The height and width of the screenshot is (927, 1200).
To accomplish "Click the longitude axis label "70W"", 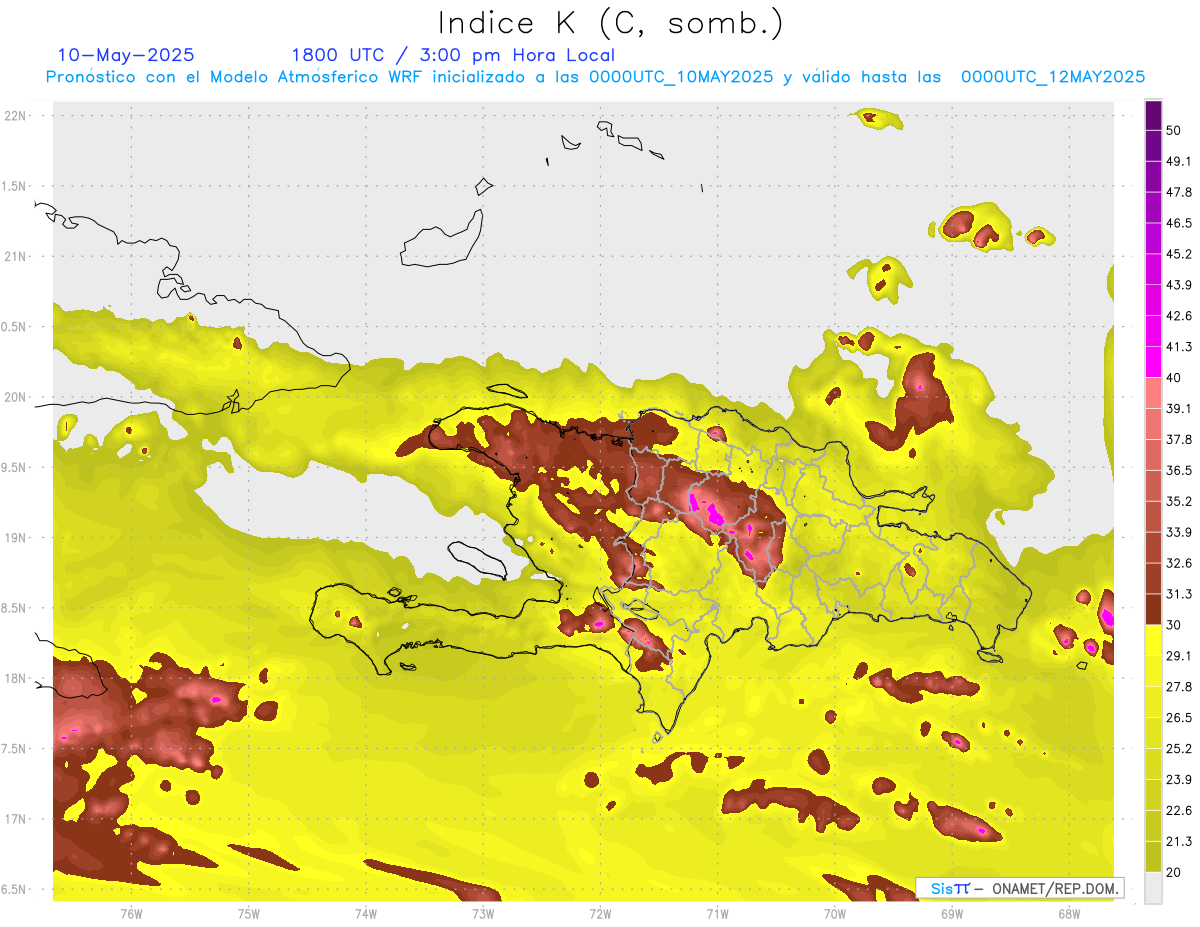I will pyautogui.click(x=835, y=915).
